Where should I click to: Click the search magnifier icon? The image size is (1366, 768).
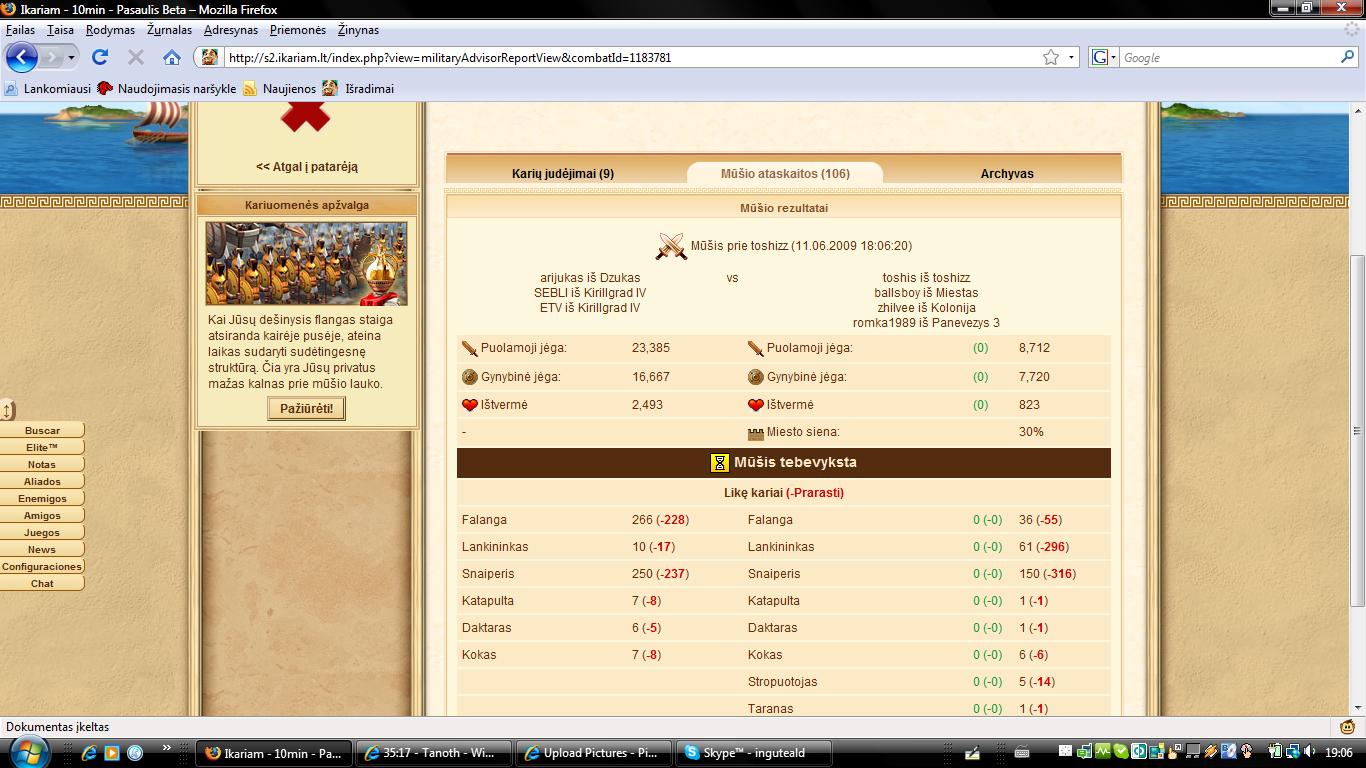pos(1347,57)
